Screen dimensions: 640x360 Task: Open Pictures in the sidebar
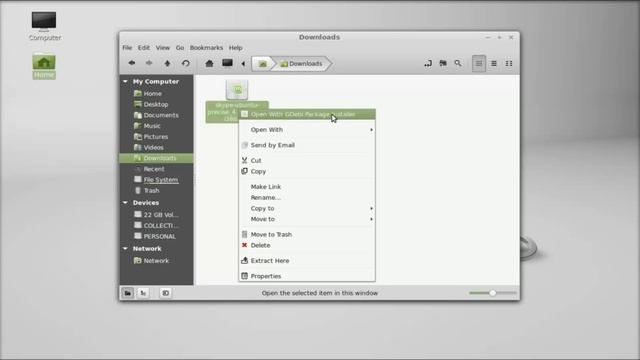pos(156,137)
